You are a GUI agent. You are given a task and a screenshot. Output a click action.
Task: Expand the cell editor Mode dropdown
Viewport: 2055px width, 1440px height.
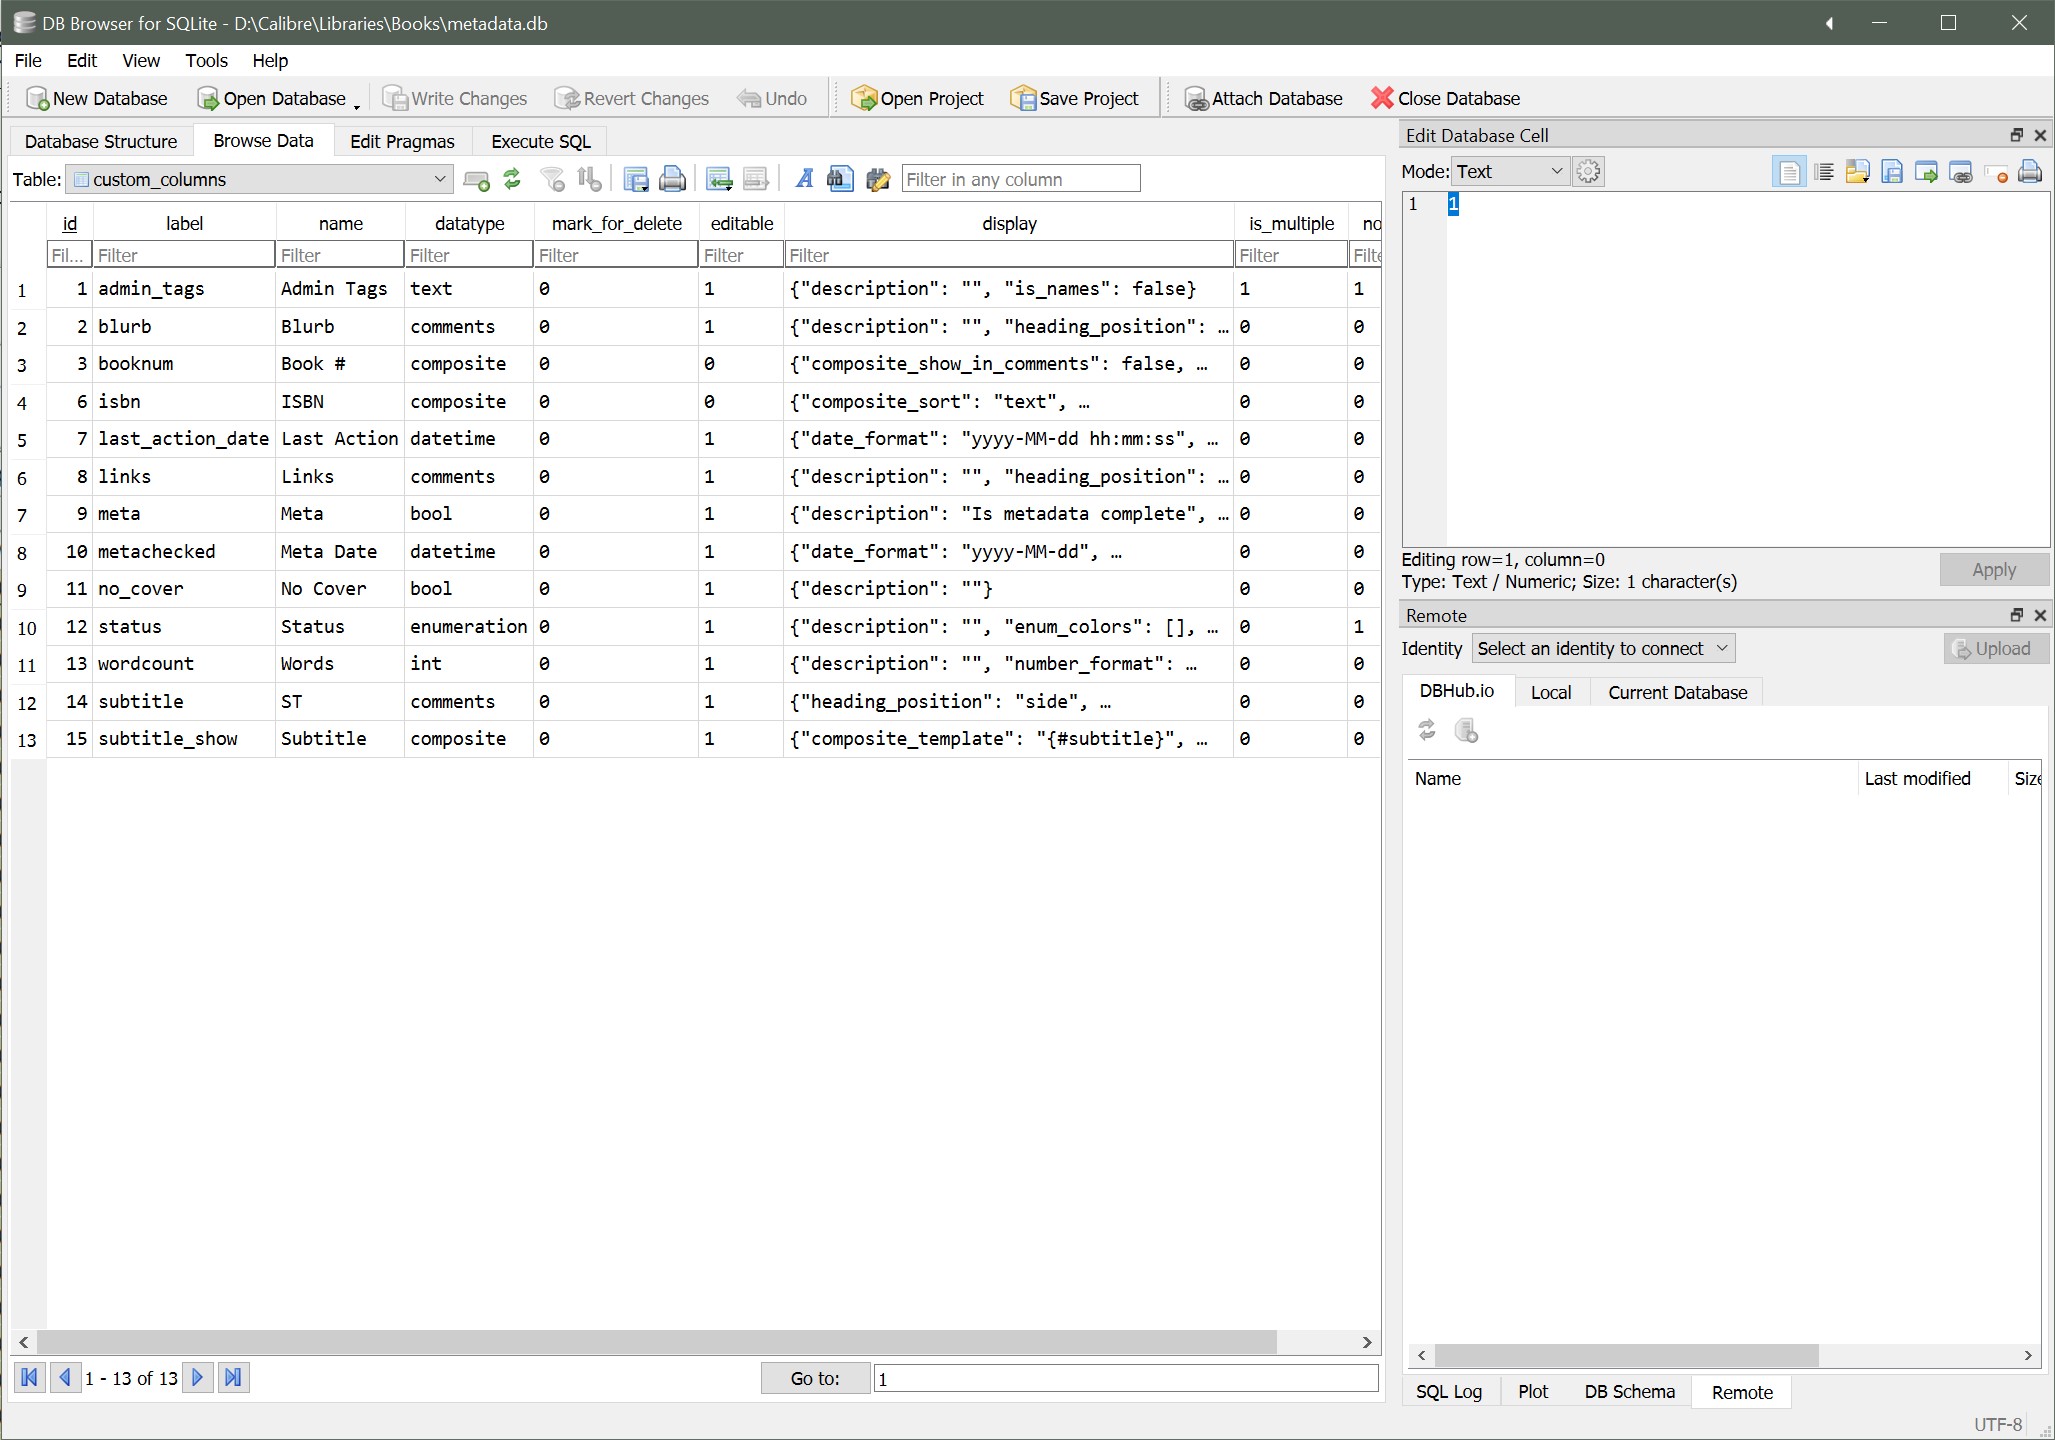coord(1509,172)
